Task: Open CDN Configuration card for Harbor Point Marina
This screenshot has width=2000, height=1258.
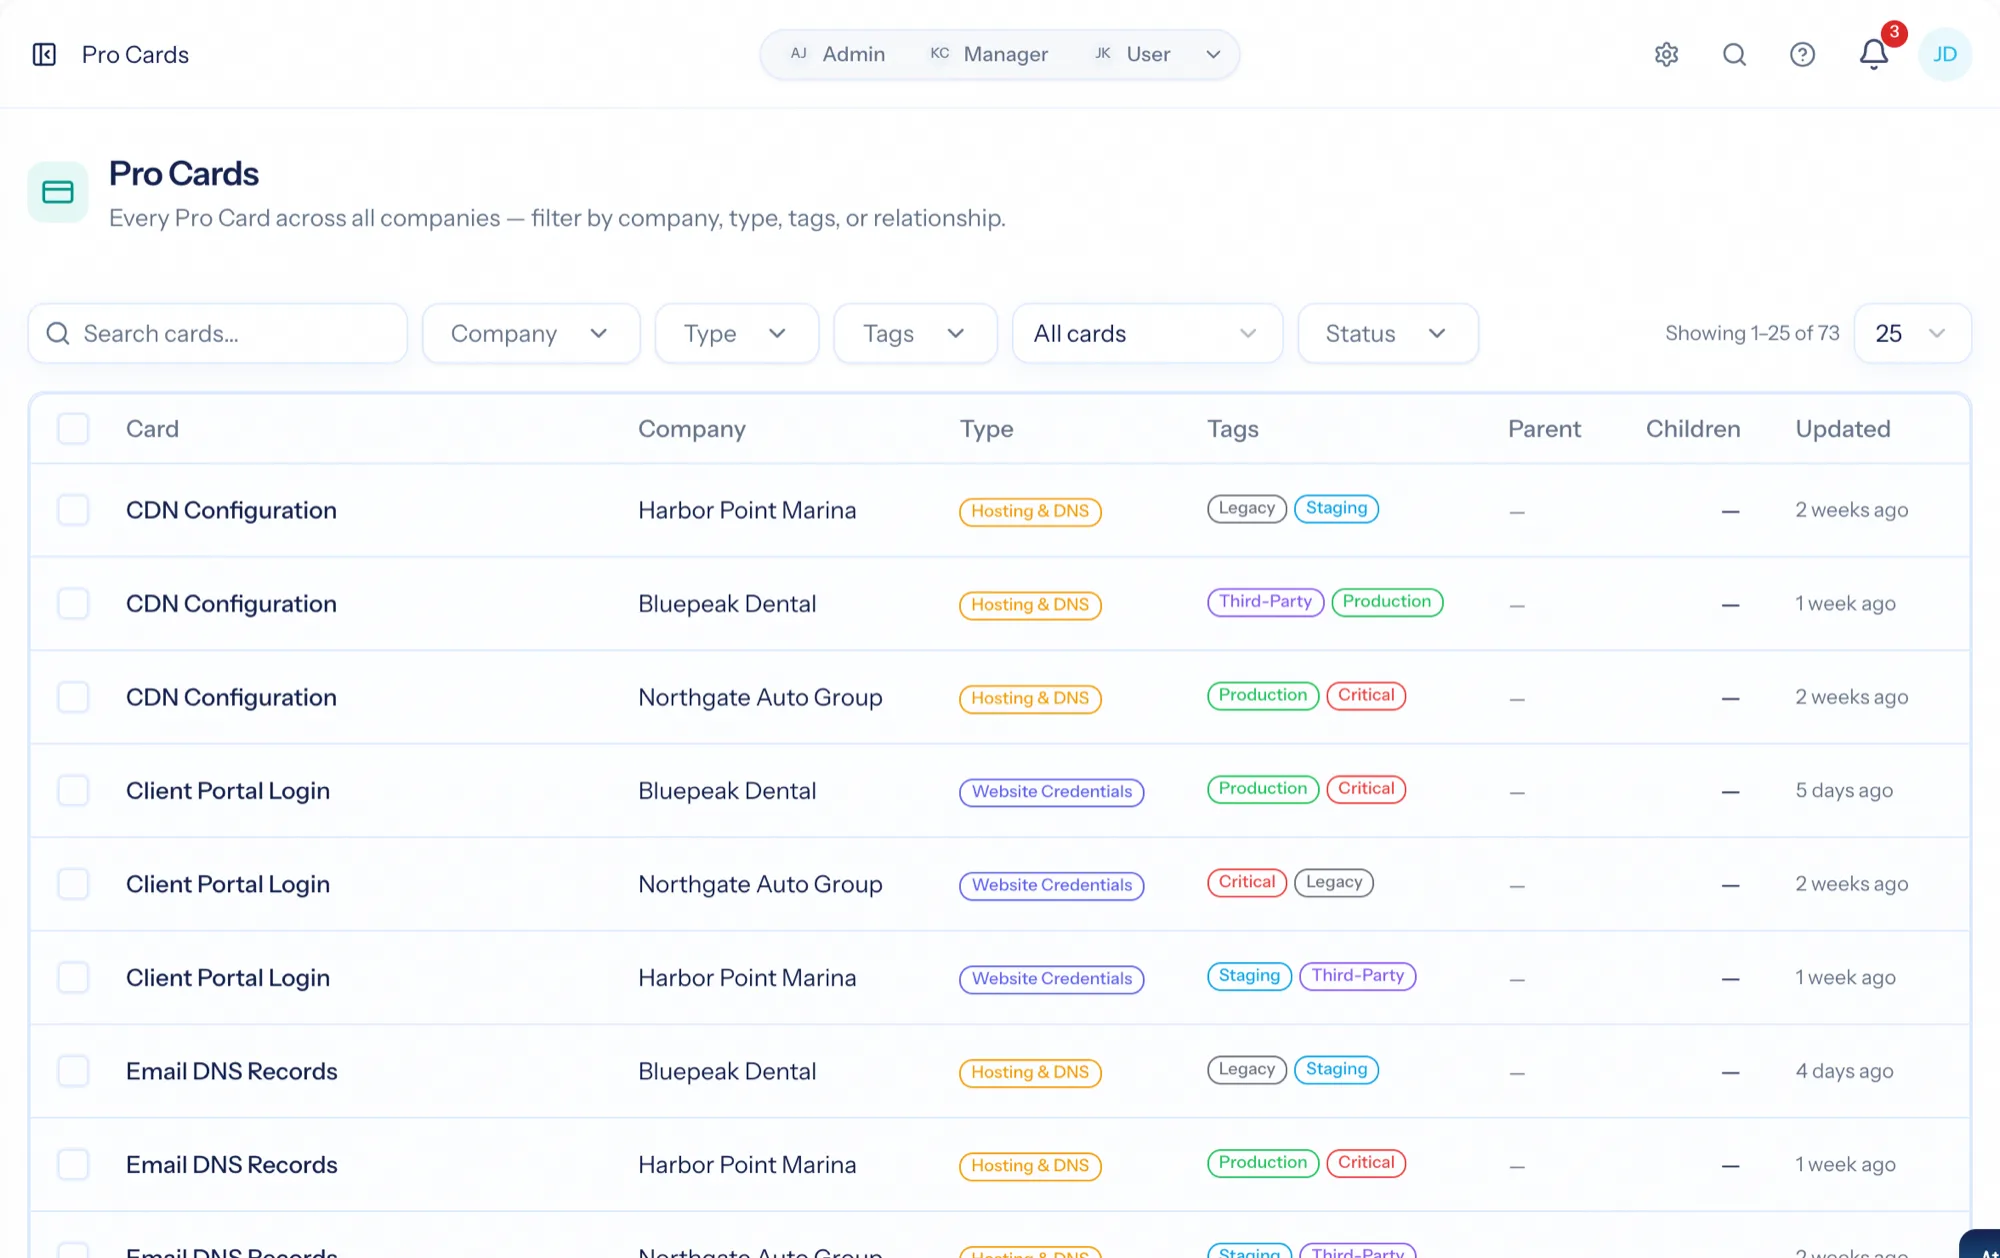Action: (x=231, y=510)
